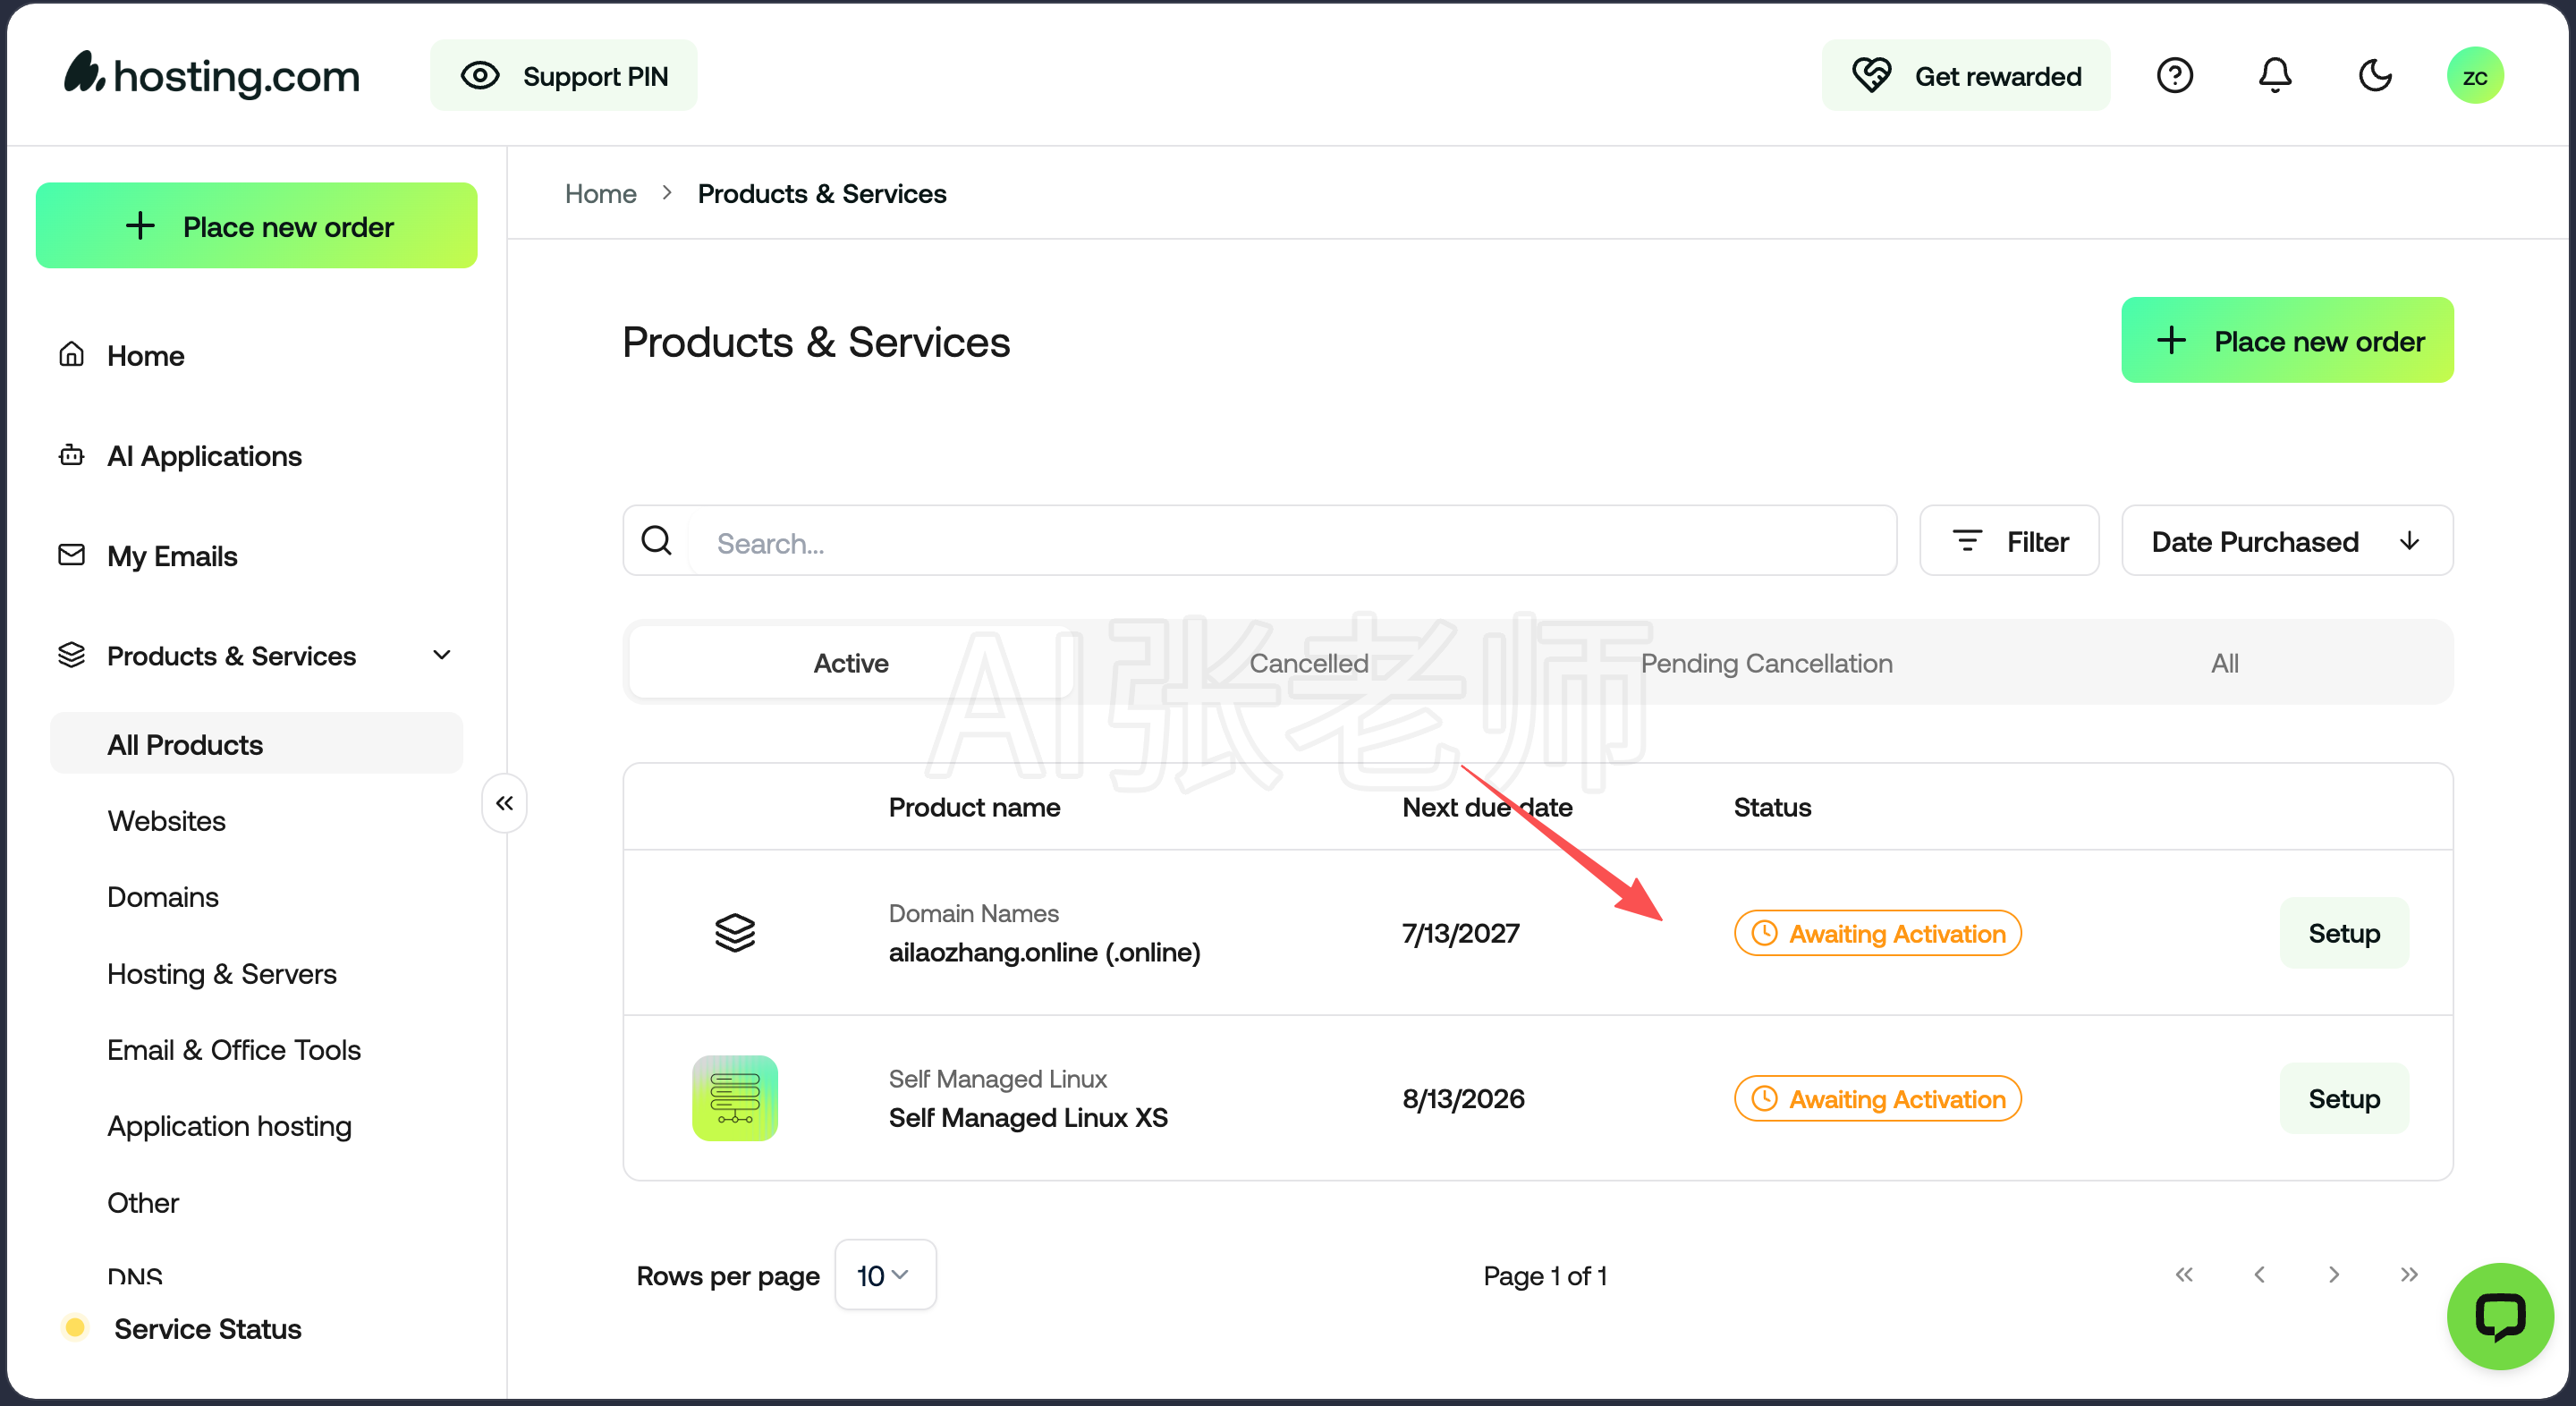This screenshot has width=2576, height=1406.
Task: Click Setup for Self Managed Linux XS
Action: click(2343, 1098)
